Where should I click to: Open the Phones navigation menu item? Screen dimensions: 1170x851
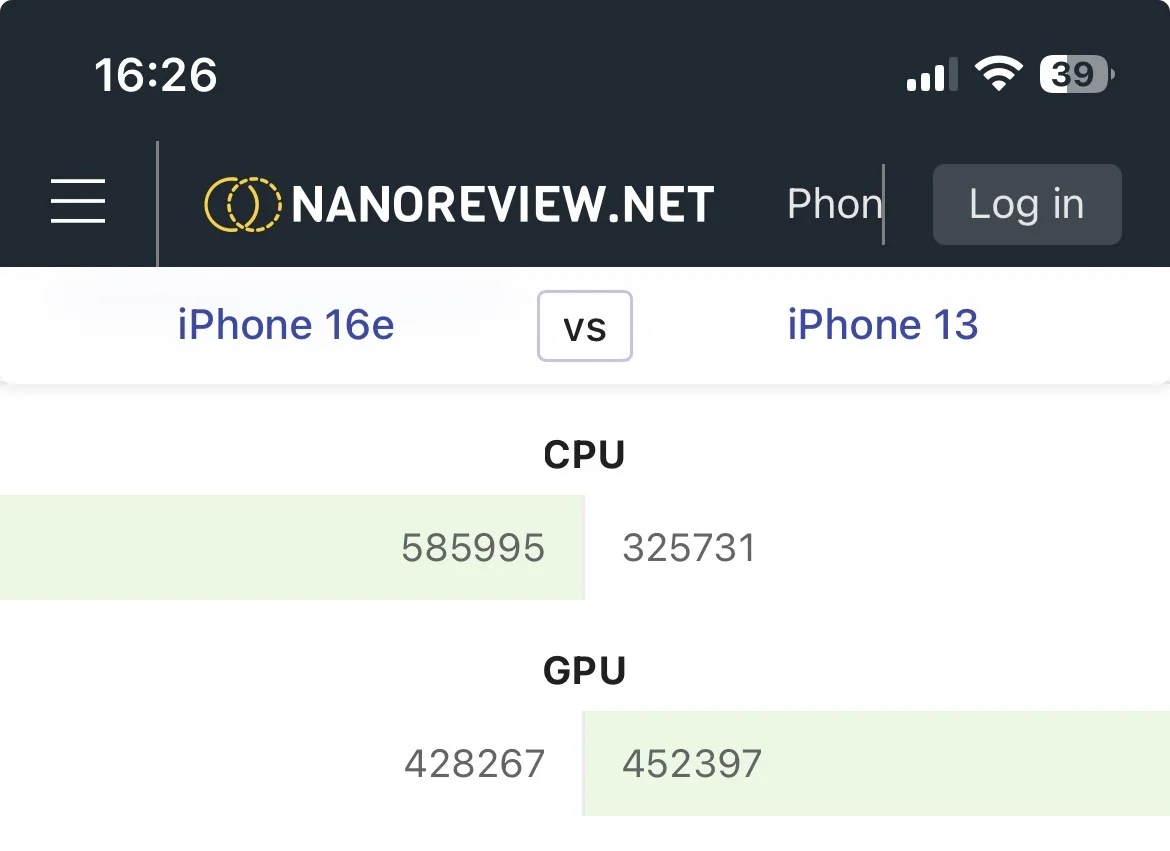pos(833,204)
